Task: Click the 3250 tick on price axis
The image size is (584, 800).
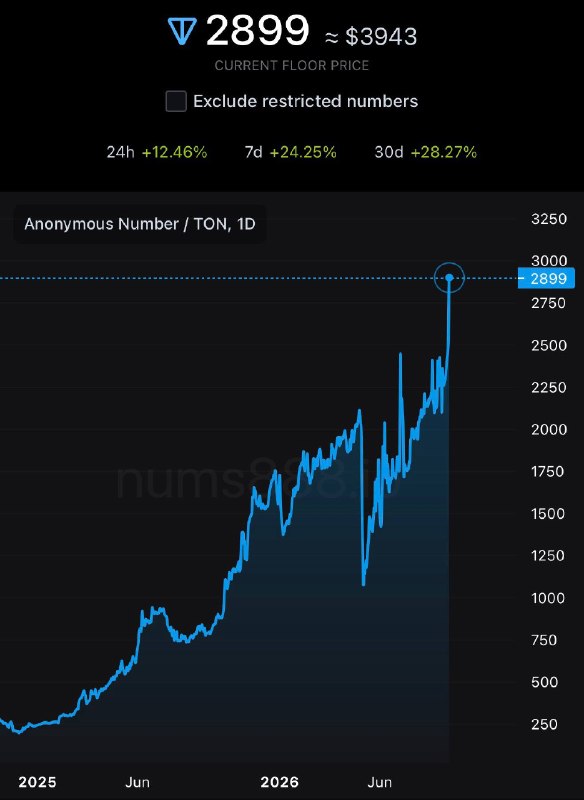Action: click(549, 219)
